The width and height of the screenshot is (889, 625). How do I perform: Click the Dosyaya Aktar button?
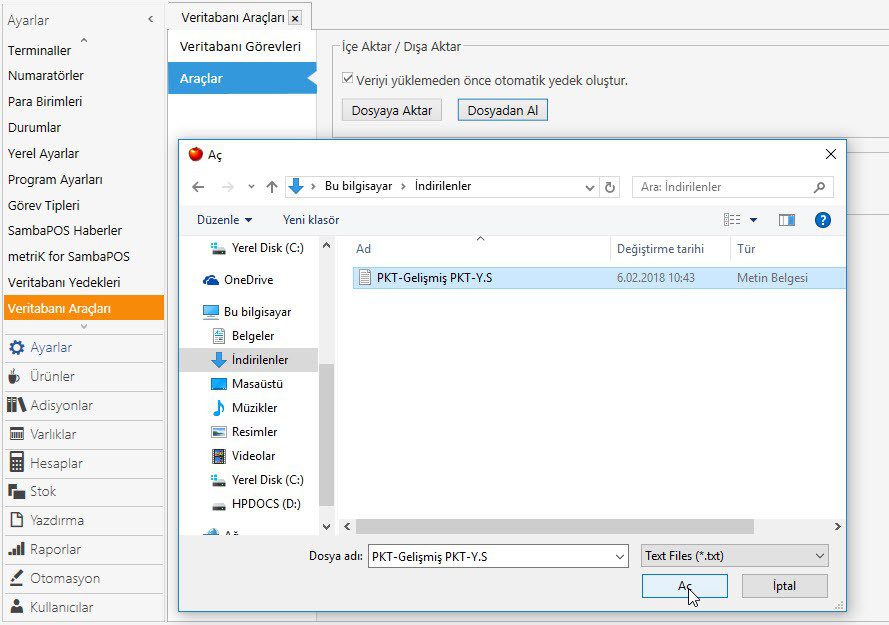click(x=391, y=111)
